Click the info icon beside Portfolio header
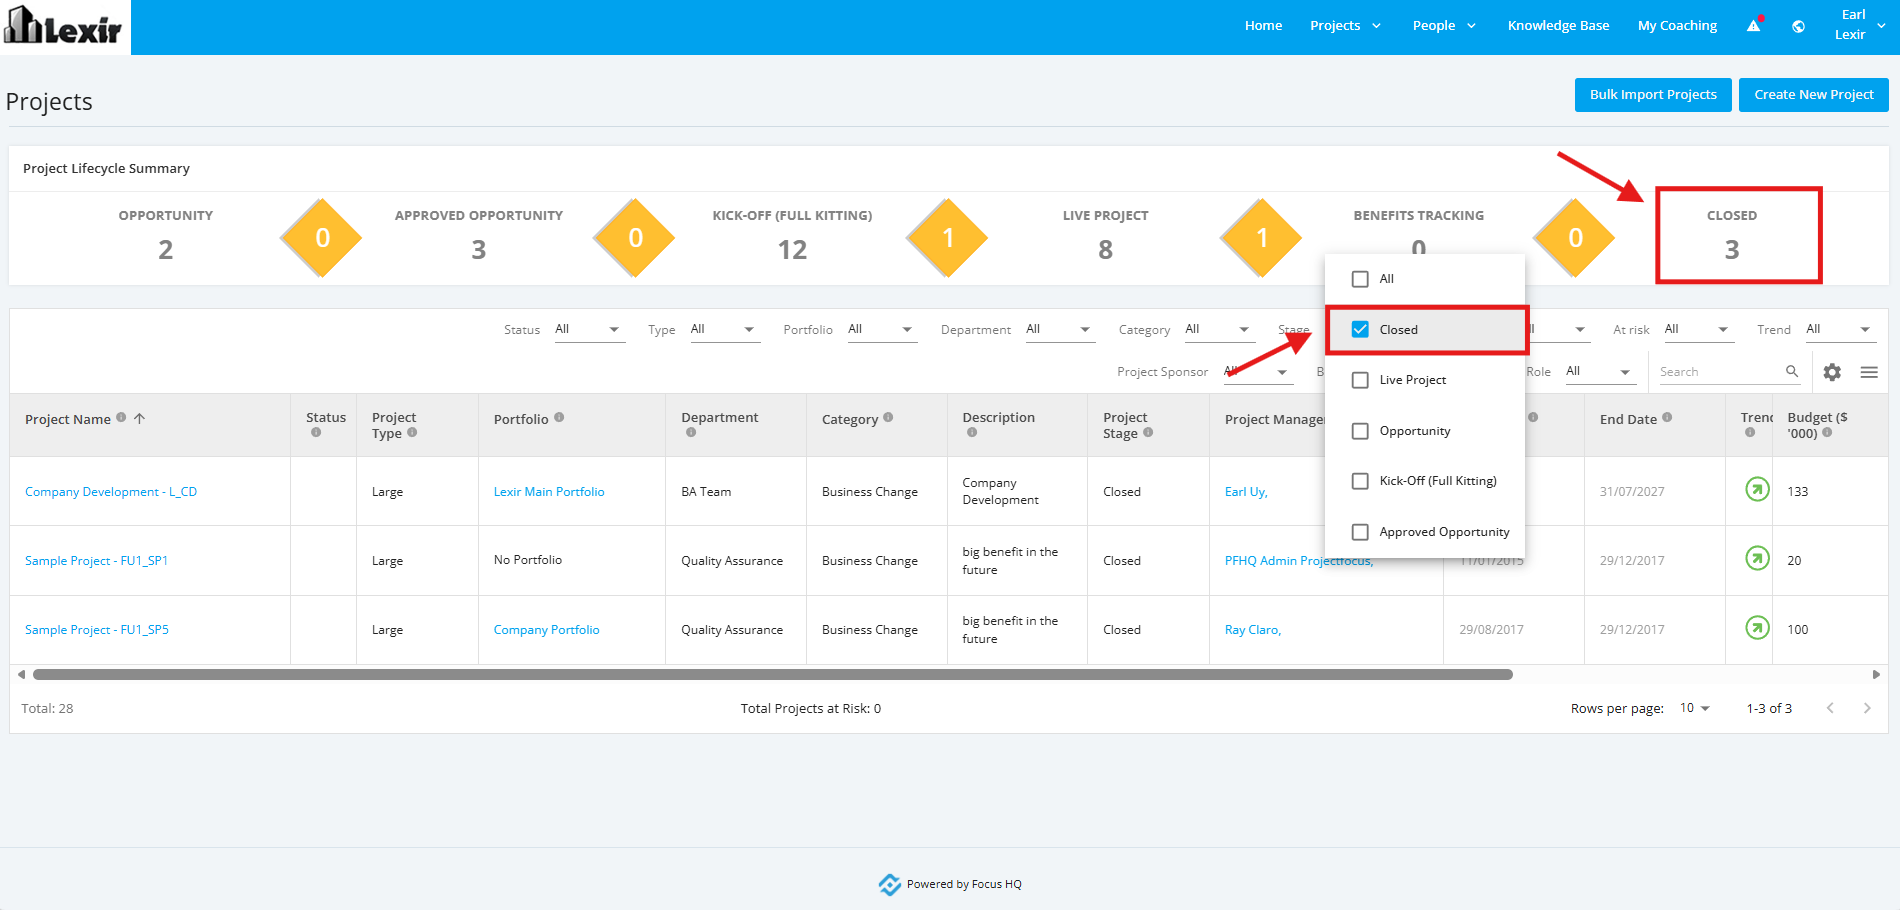This screenshot has height=910, width=1900. [x=559, y=417]
